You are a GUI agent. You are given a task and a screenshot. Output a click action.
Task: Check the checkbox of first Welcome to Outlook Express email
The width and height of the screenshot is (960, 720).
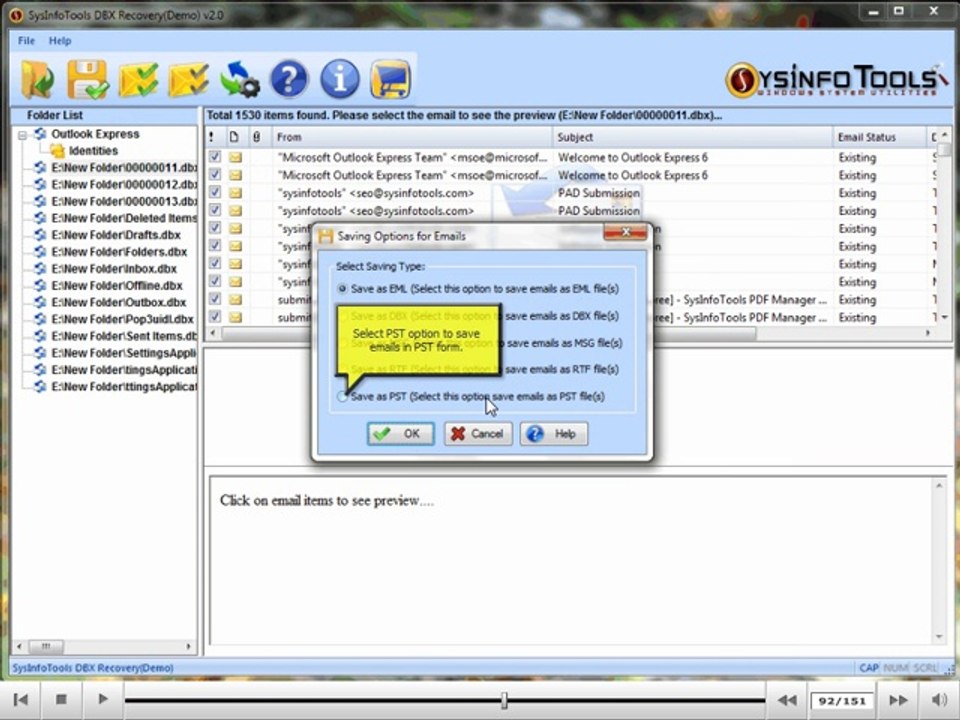(215, 157)
